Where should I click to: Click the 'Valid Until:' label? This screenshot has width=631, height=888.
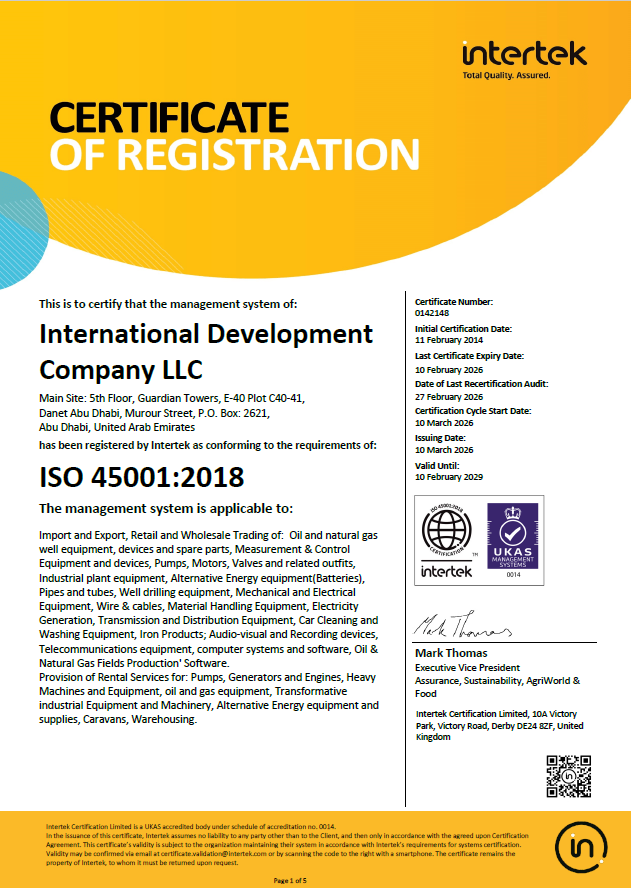pyautogui.click(x=437, y=466)
